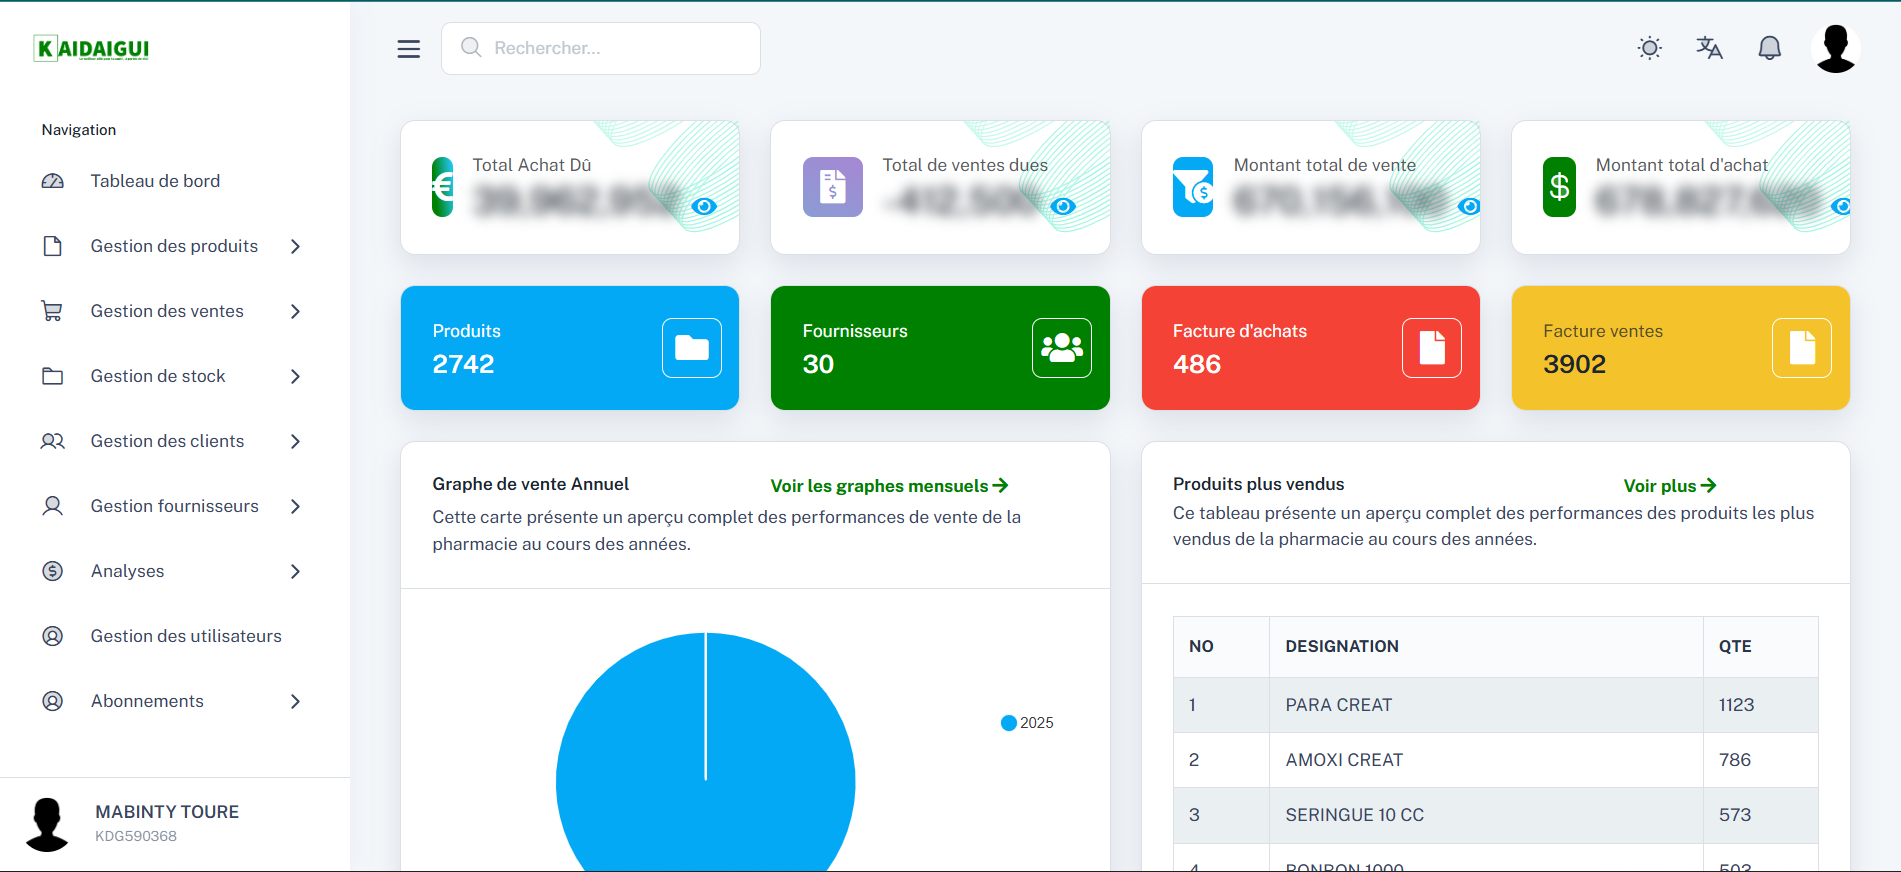Screen dimensions: 1901x872
Task: Click search magnifier icon
Action: (471, 47)
